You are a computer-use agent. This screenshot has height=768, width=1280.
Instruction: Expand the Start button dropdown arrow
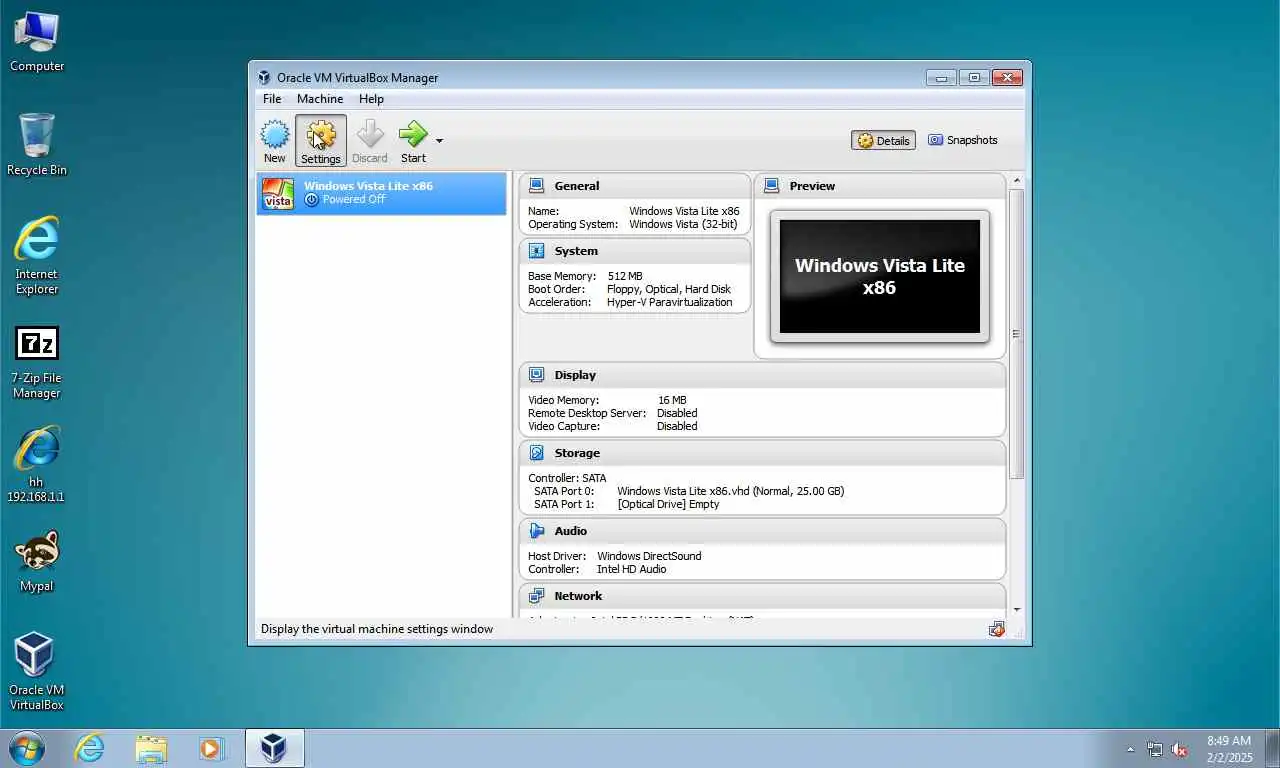coord(439,141)
